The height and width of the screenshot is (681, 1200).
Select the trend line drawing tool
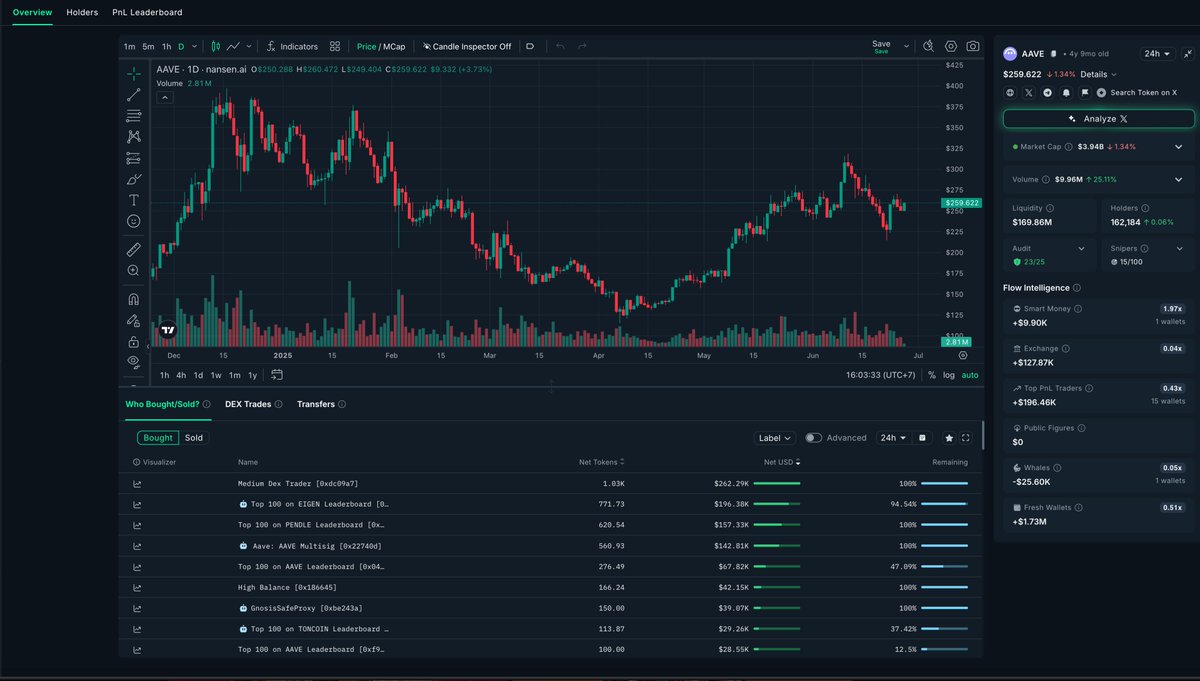[x=133, y=95]
